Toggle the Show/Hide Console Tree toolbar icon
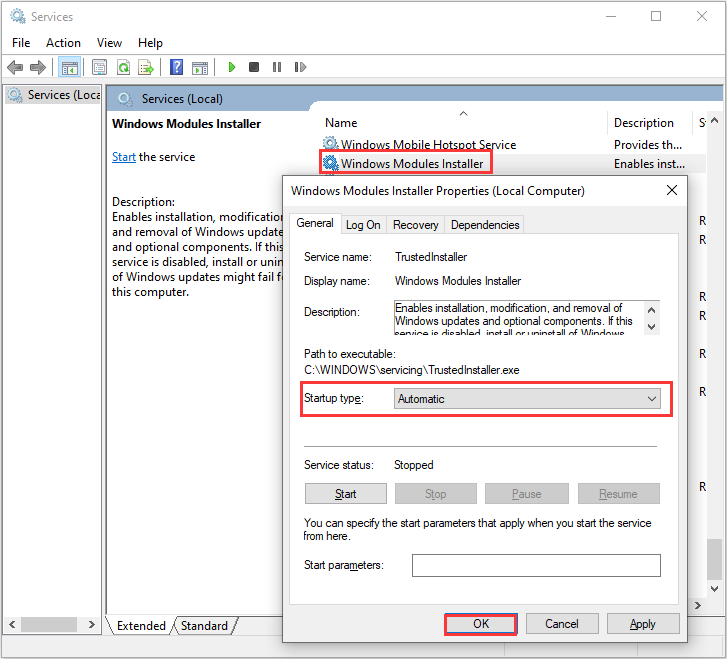The image size is (727, 659). coord(69,67)
